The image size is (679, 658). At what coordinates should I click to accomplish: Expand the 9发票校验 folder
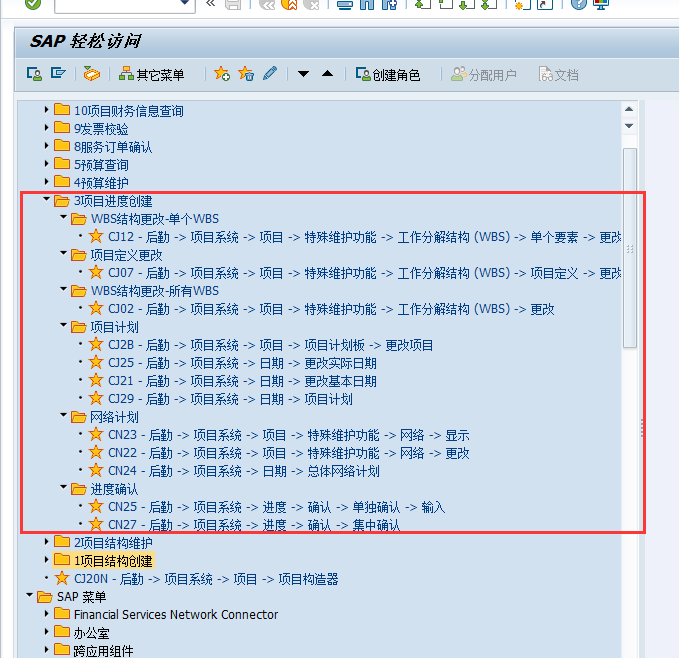click(46, 128)
